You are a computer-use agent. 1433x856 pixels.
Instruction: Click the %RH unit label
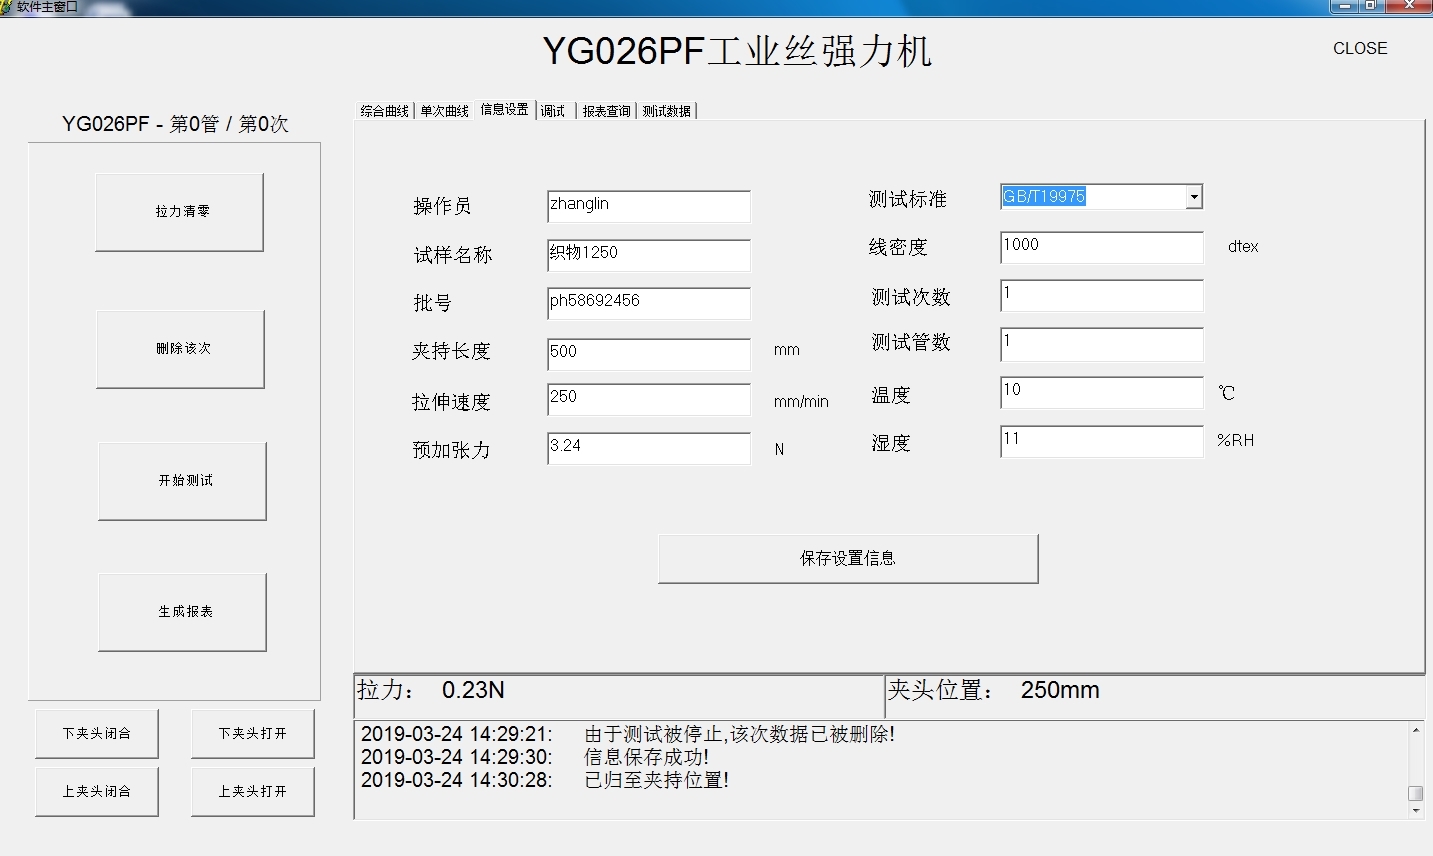1235,441
